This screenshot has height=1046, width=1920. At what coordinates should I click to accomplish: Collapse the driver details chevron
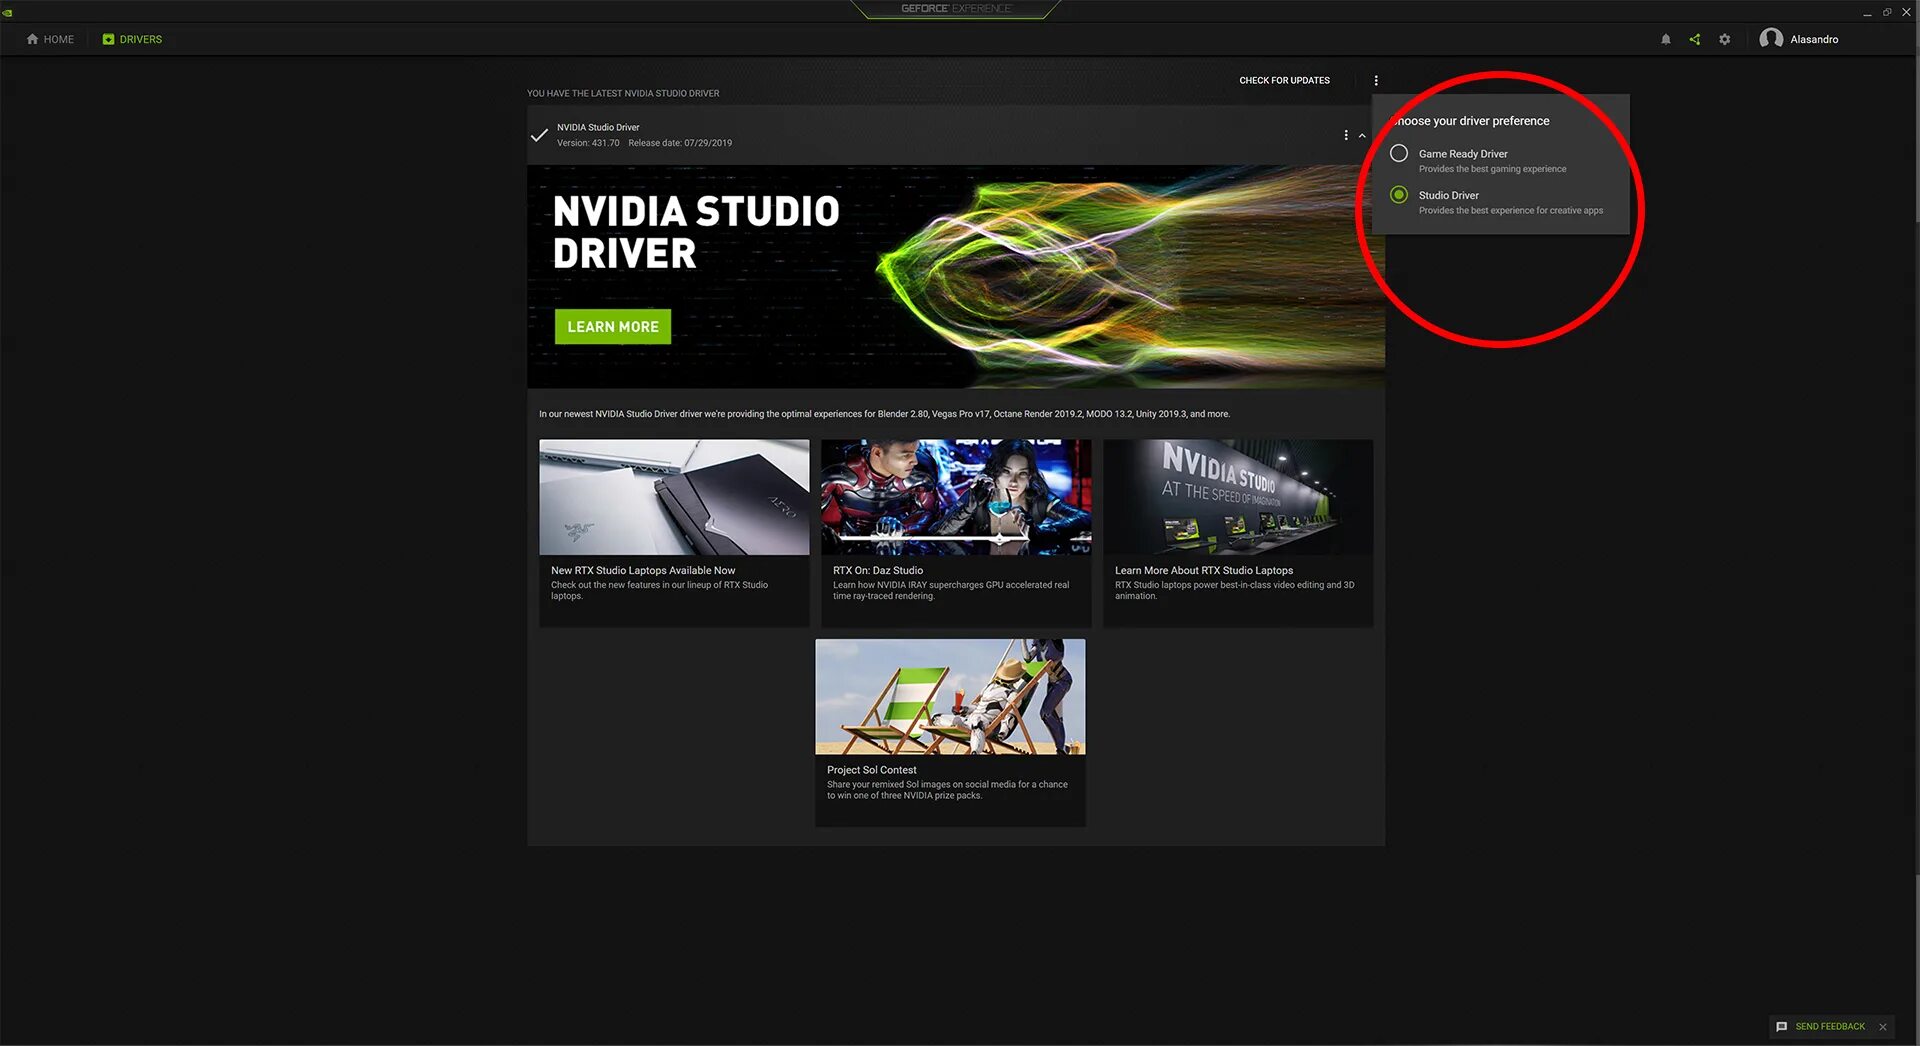tap(1362, 136)
